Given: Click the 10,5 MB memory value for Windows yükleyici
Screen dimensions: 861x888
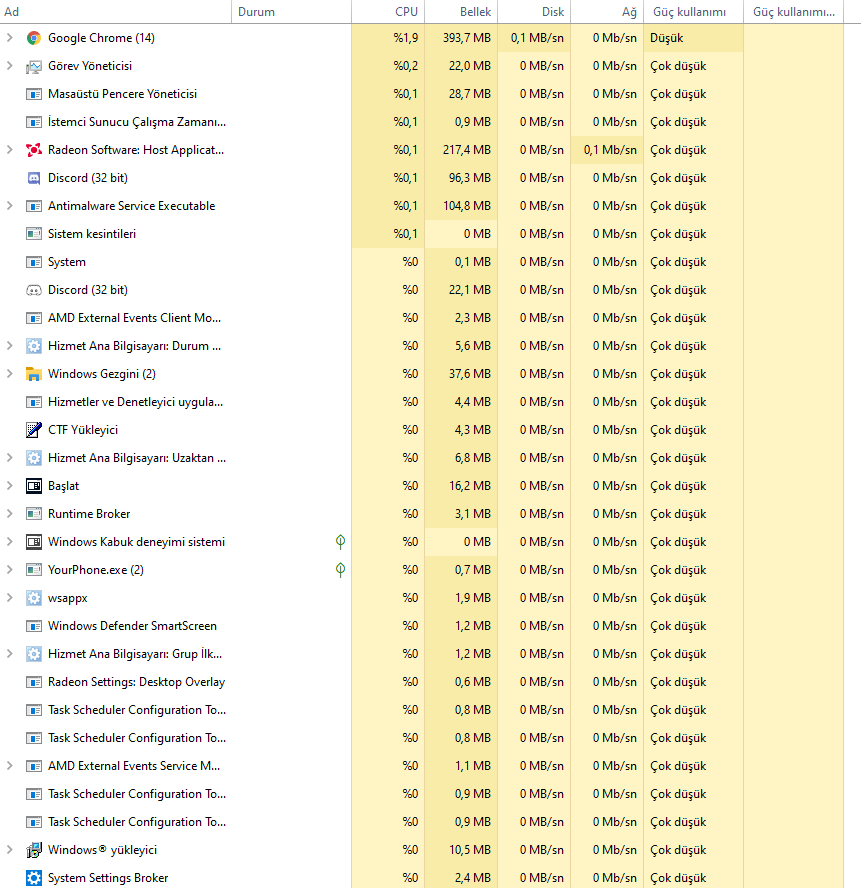Looking at the screenshot, I should (x=470, y=850).
